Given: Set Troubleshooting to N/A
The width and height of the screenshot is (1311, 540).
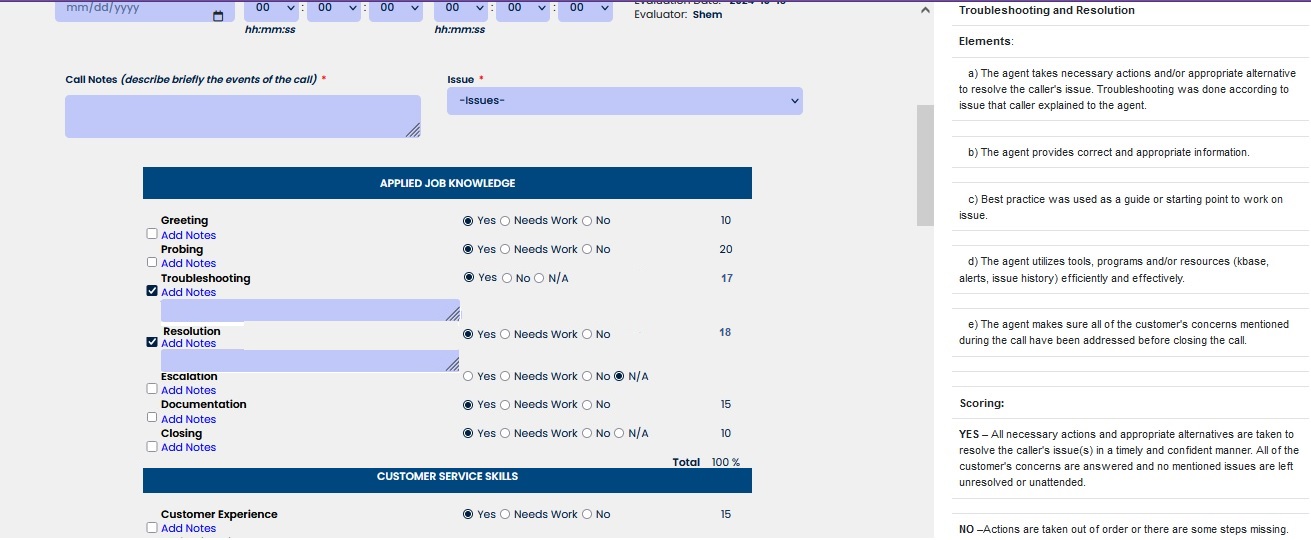Looking at the screenshot, I should (x=540, y=278).
